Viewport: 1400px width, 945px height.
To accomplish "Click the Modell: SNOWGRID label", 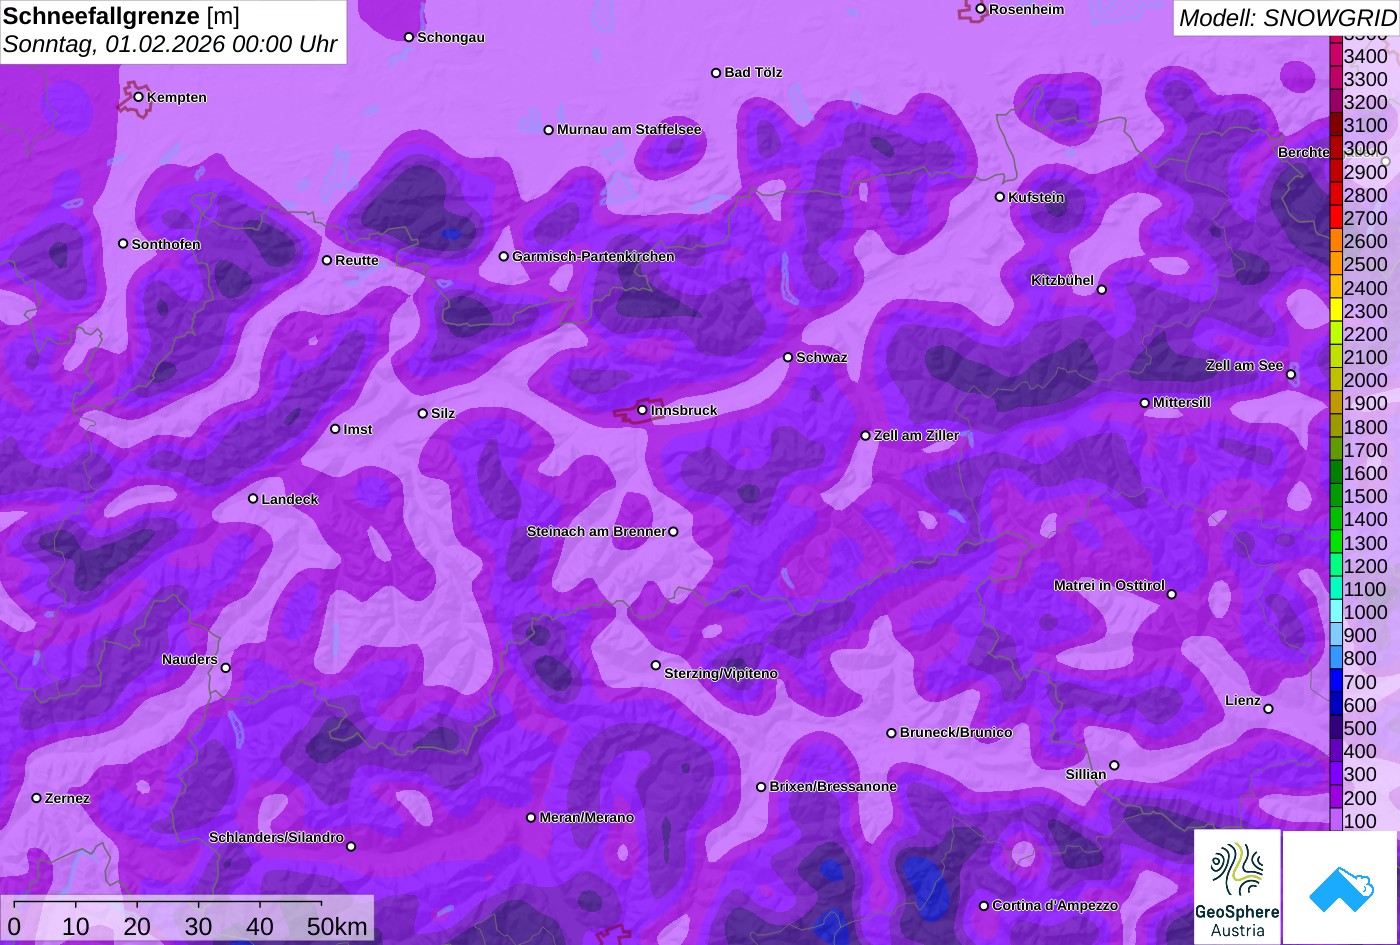I will 1287,17.
